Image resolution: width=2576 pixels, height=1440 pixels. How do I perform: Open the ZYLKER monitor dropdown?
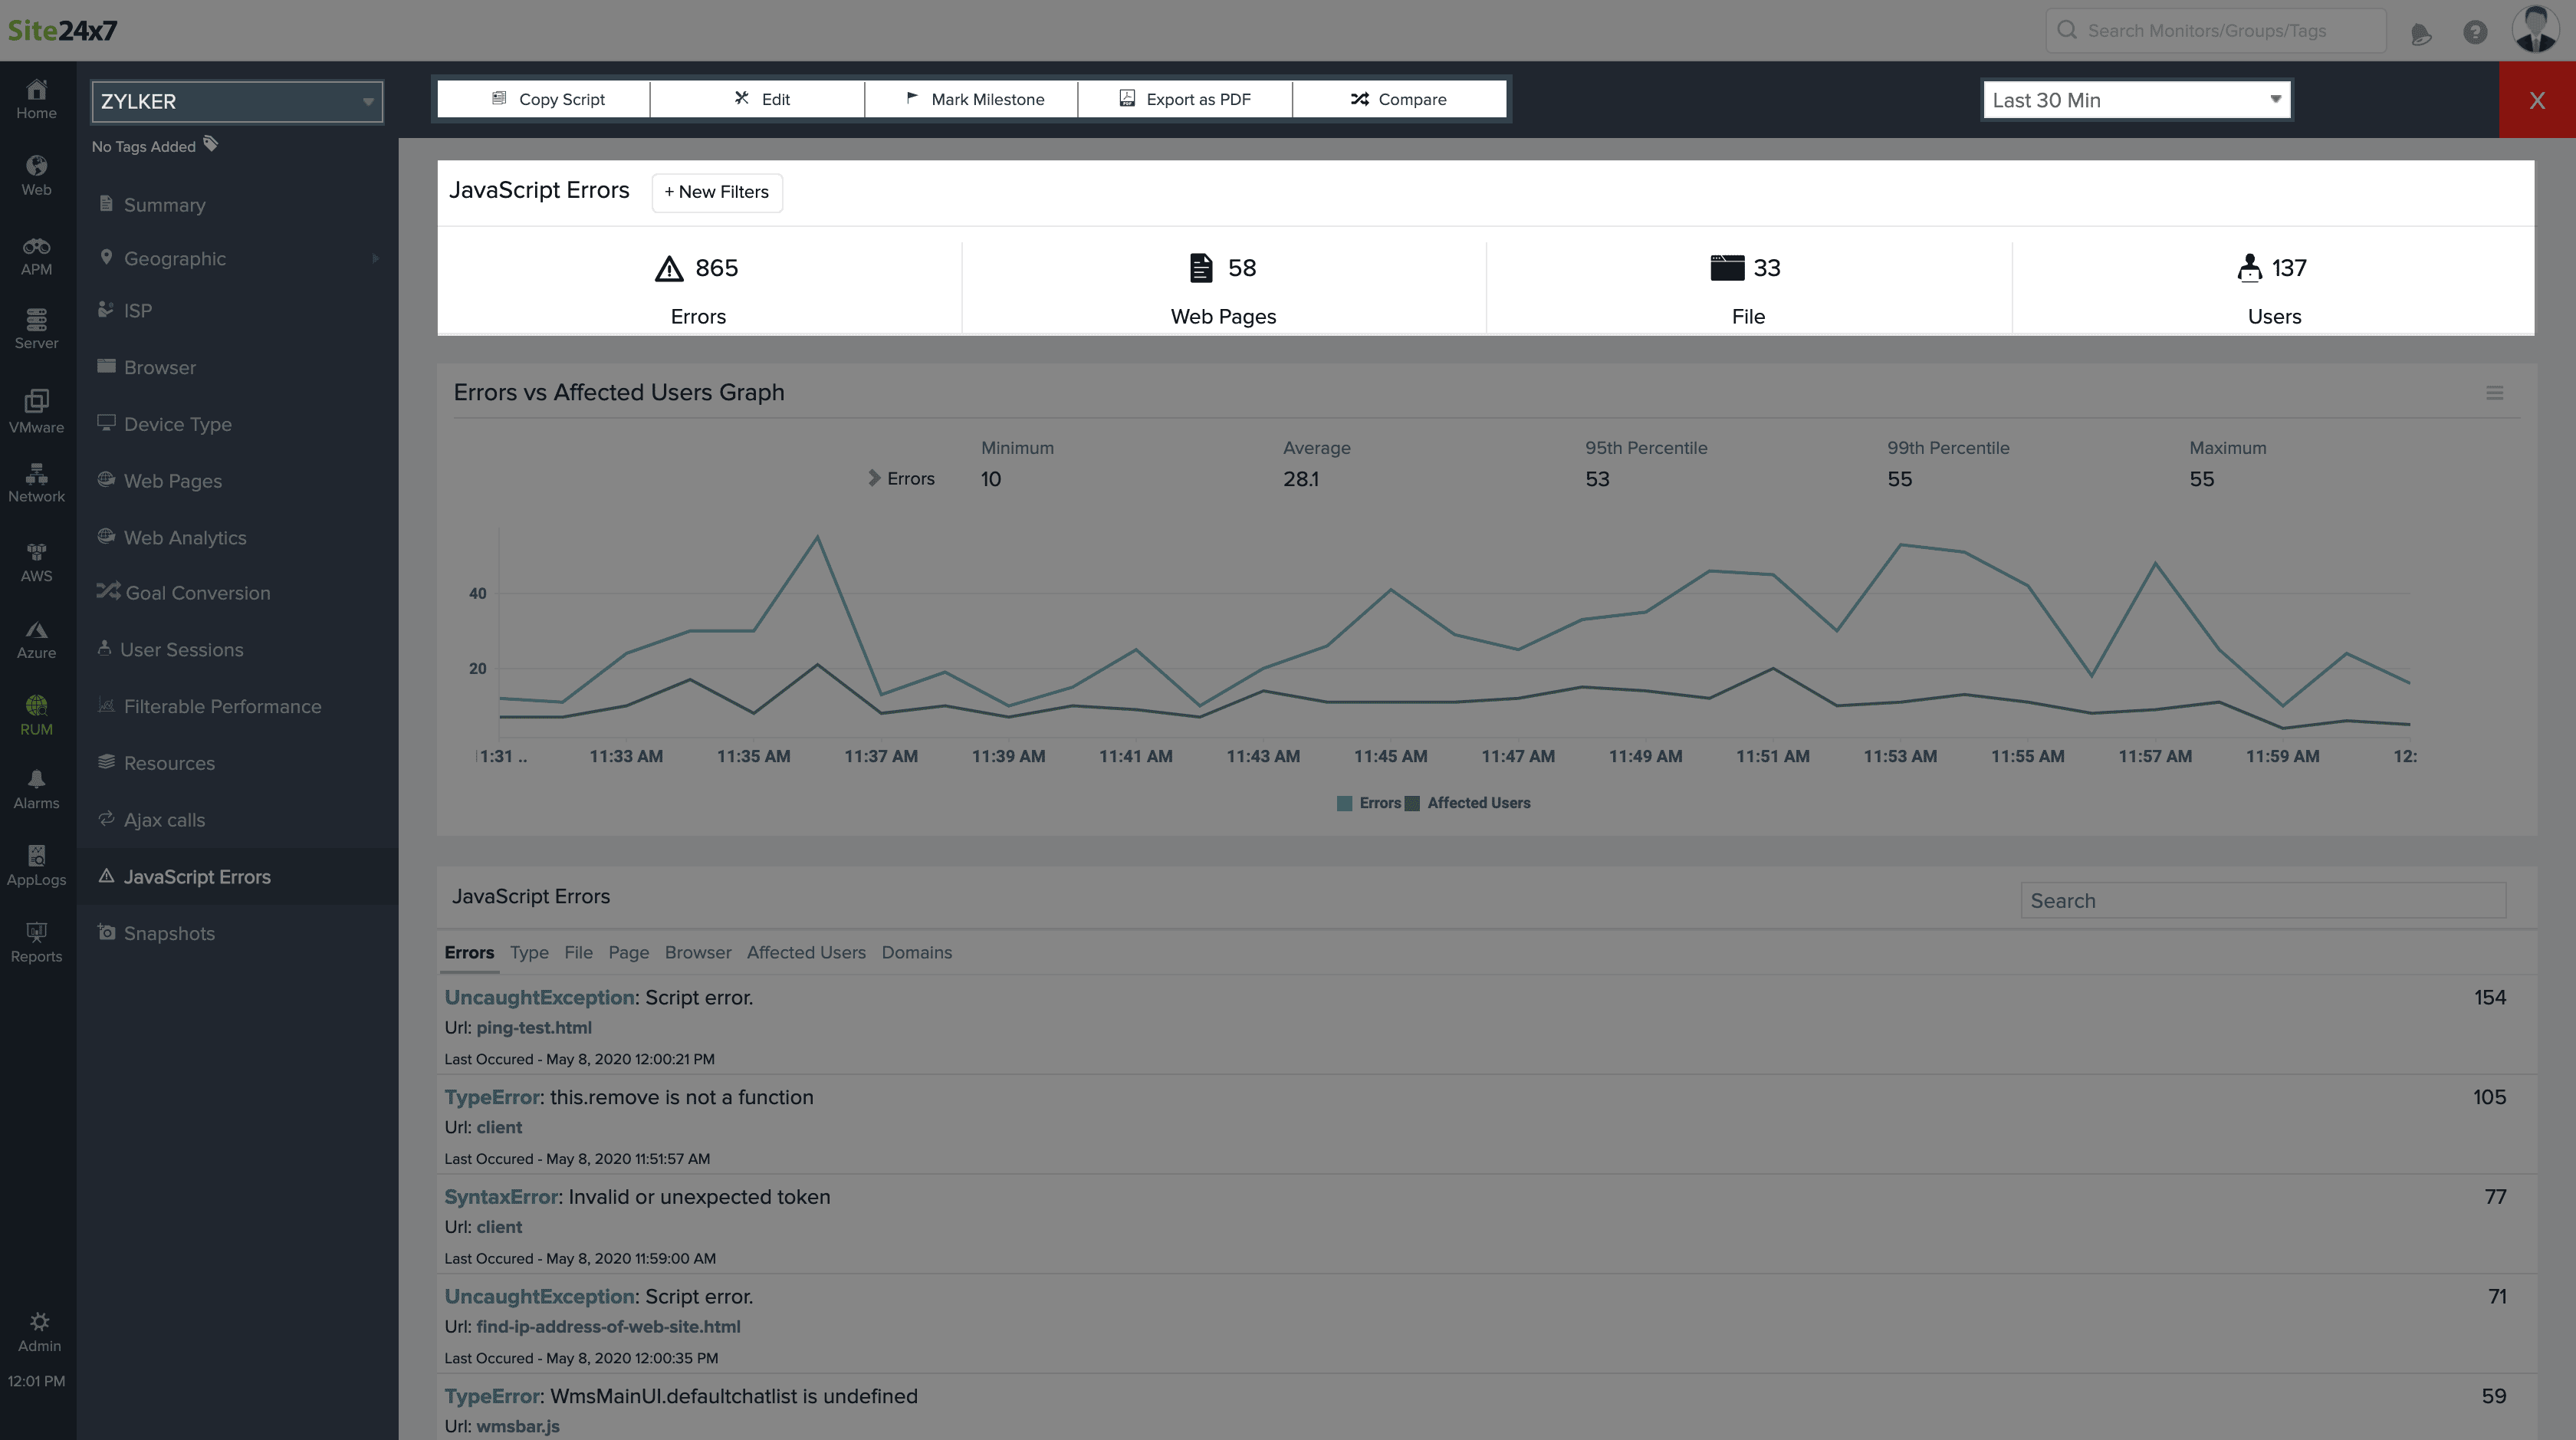click(x=237, y=102)
